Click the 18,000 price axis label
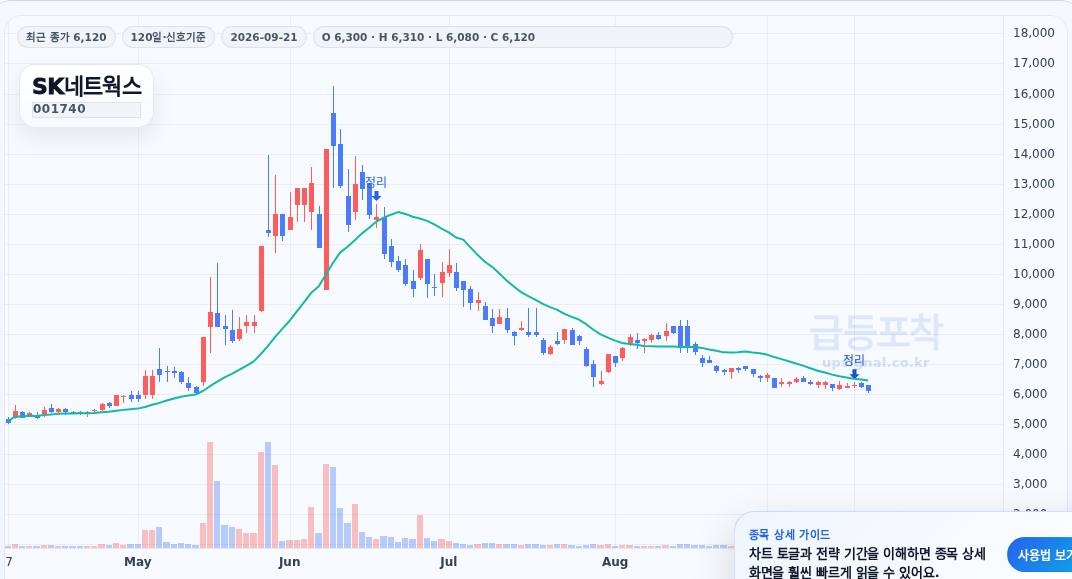The image size is (1072, 579). point(1033,33)
